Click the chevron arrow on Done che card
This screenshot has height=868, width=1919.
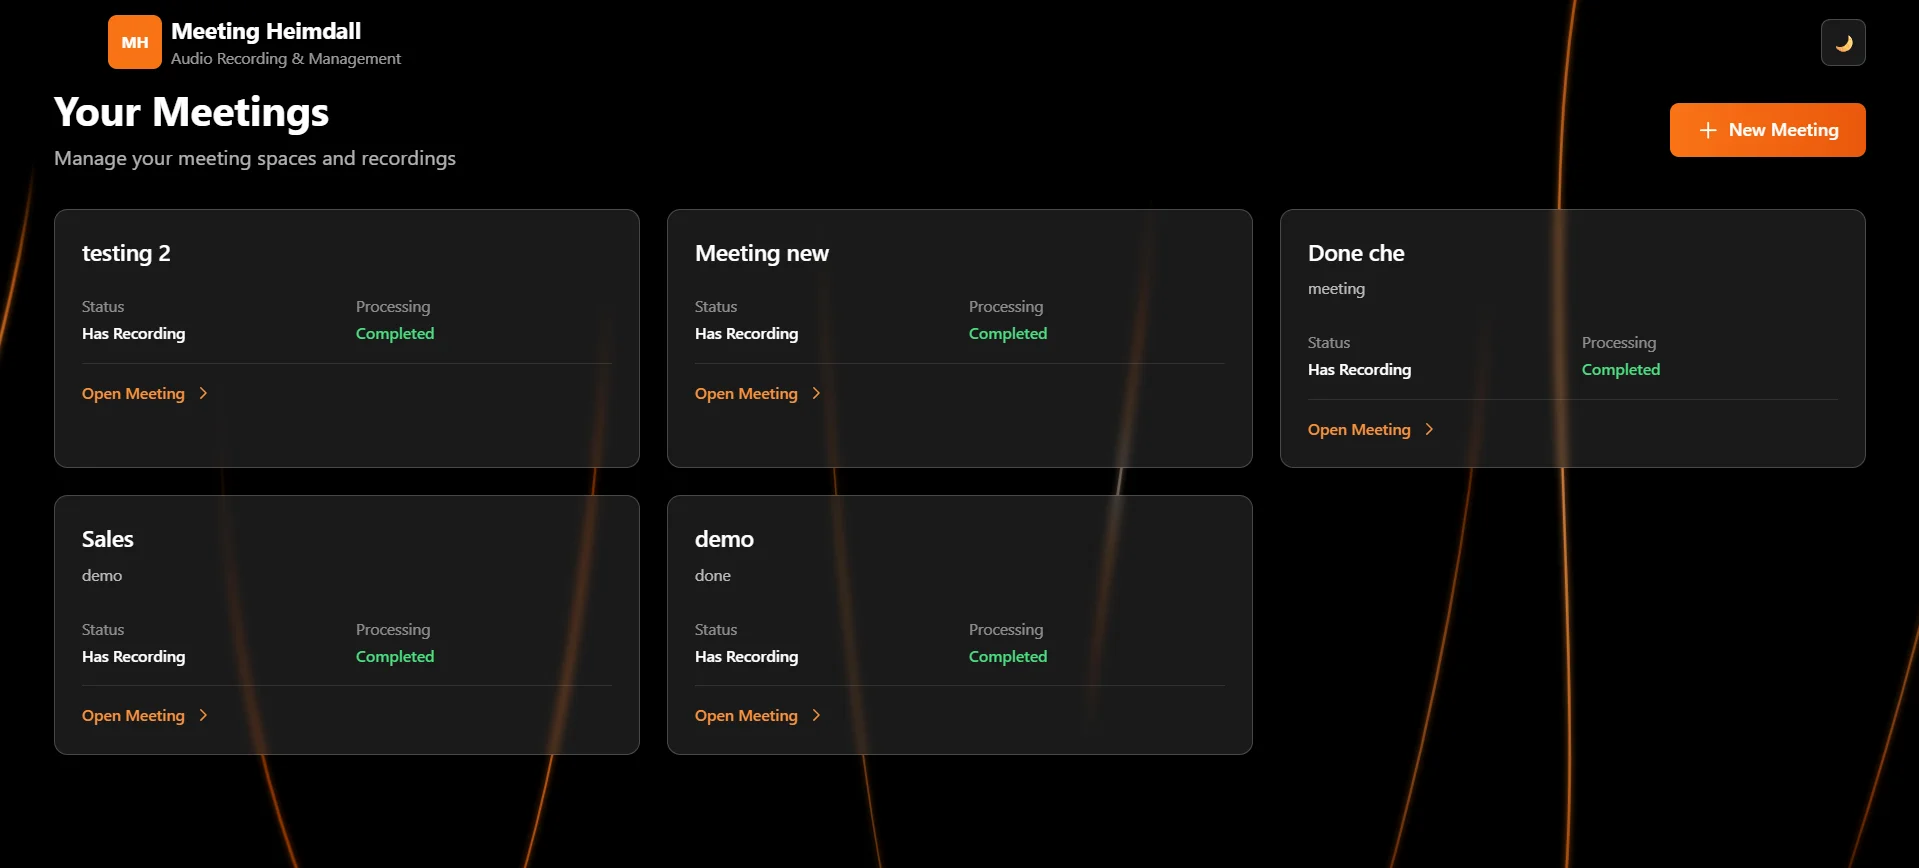(1429, 430)
